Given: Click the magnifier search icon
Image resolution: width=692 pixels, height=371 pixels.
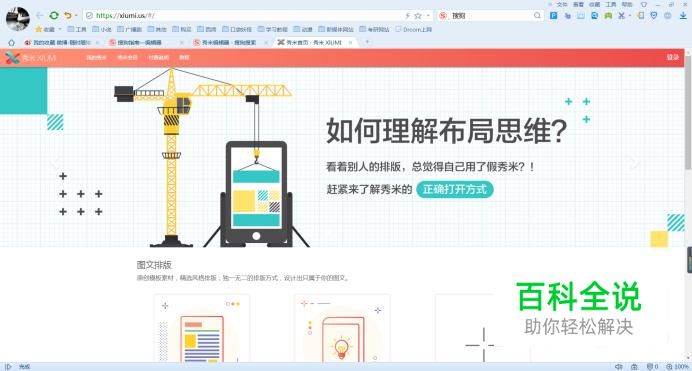Looking at the screenshot, I should [x=537, y=15].
